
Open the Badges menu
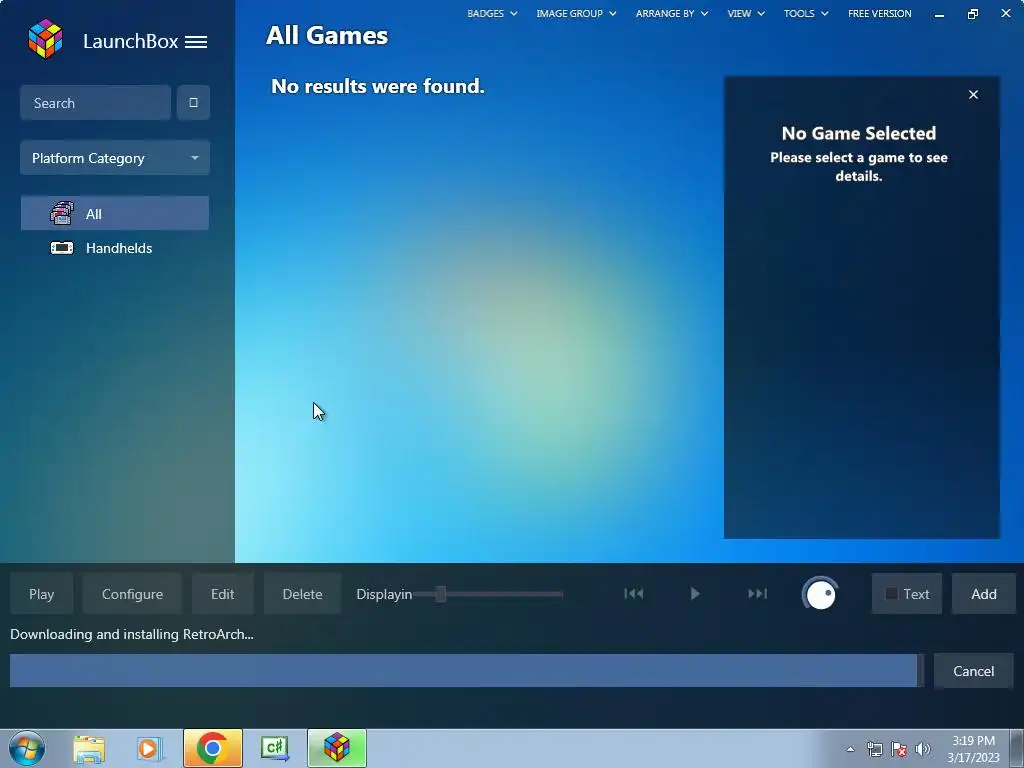[492, 13]
